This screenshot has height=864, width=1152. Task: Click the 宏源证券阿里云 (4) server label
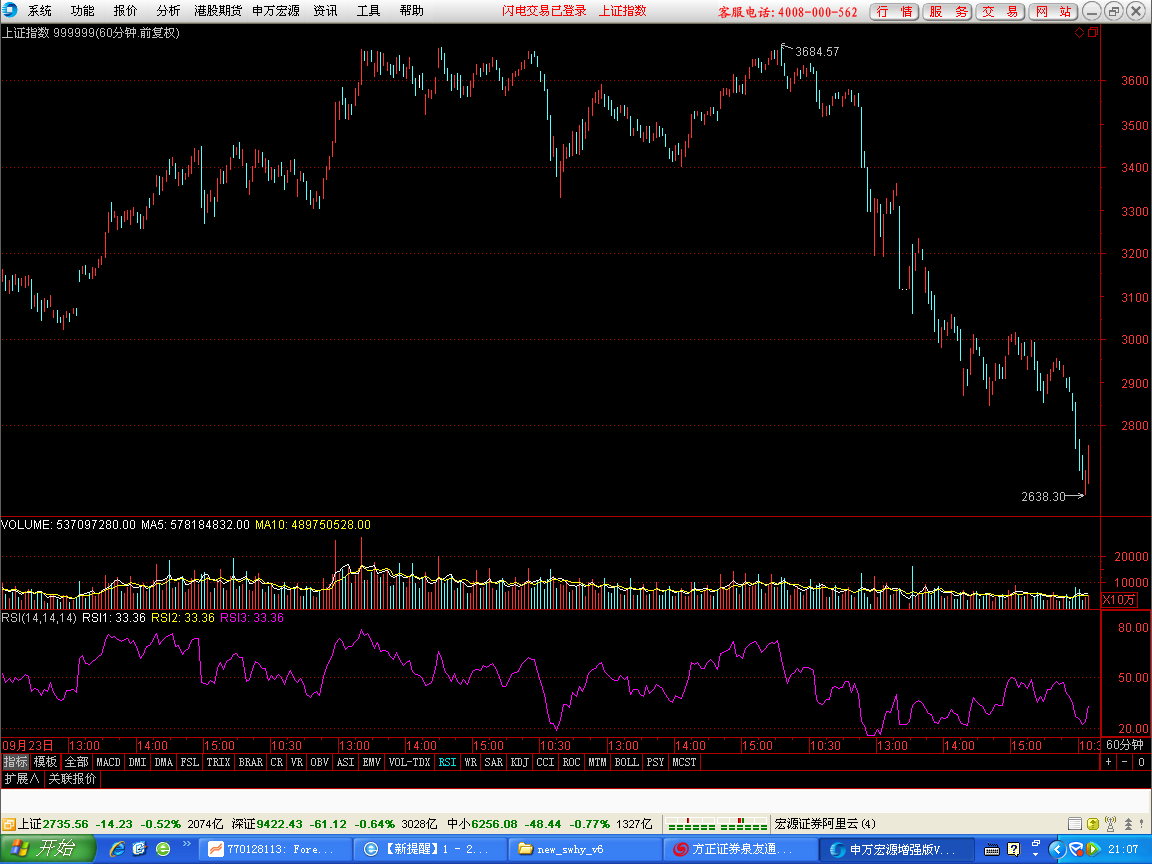(x=825, y=824)
